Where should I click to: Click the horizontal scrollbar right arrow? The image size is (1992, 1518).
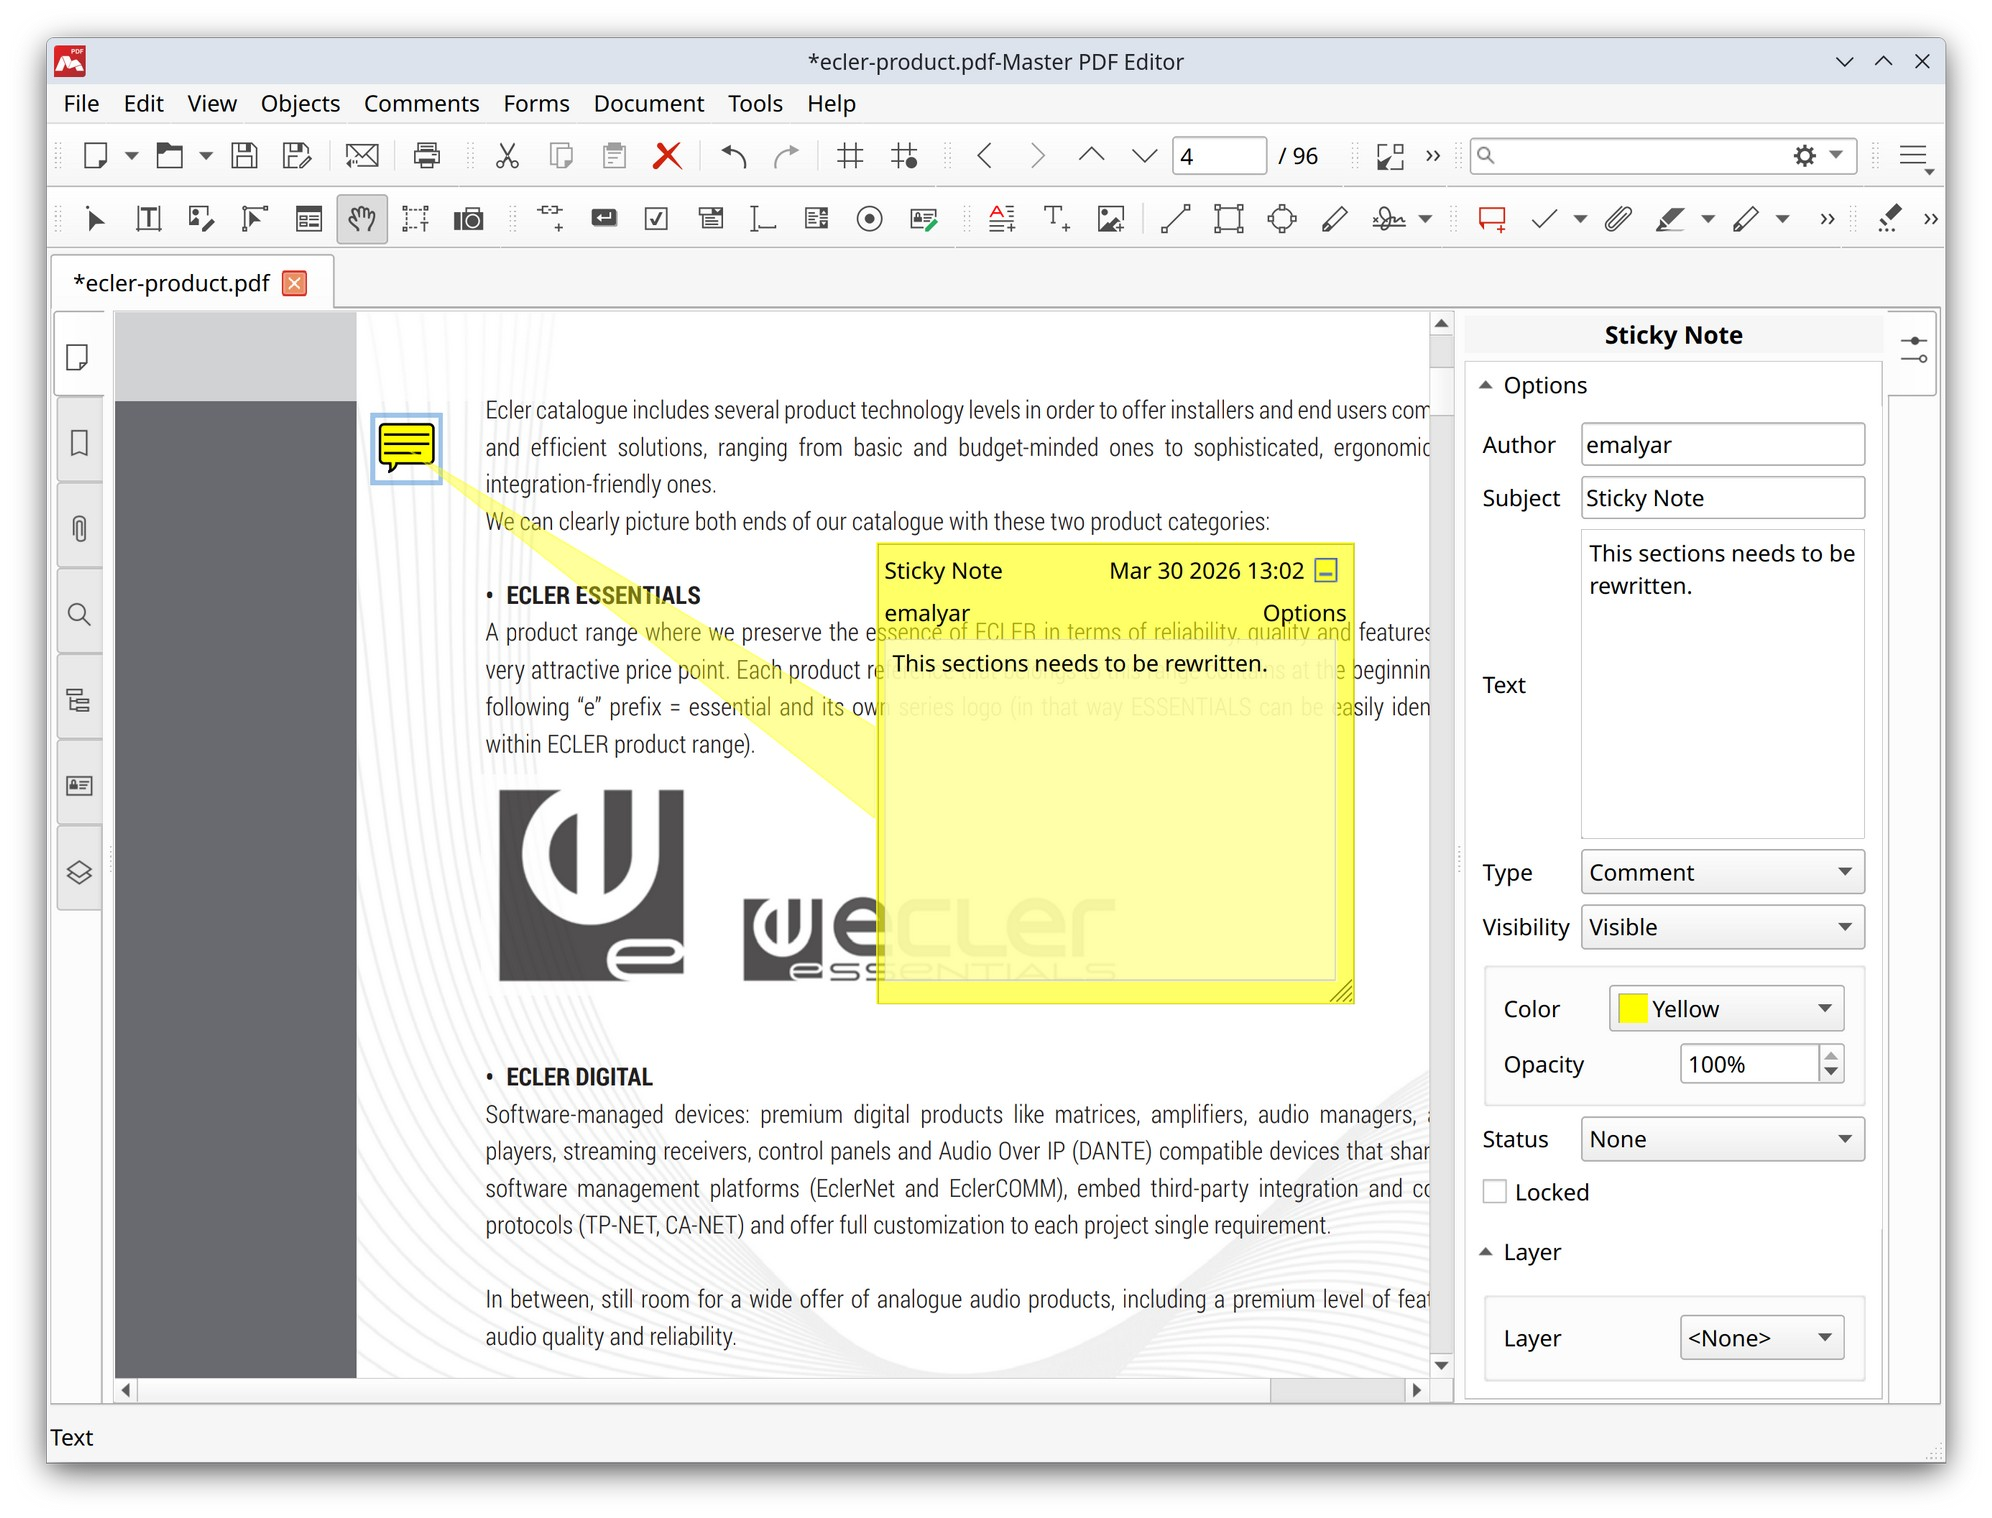1416,1390
